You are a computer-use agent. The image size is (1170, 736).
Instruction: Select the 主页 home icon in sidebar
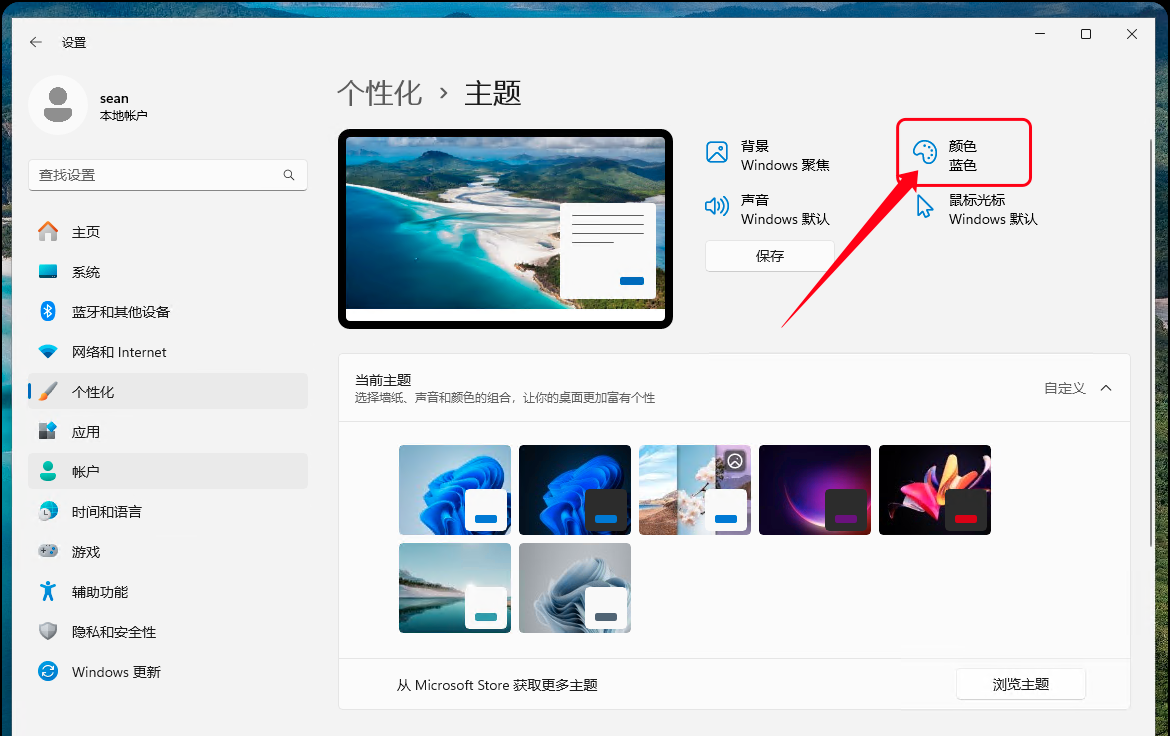[48, 231]
